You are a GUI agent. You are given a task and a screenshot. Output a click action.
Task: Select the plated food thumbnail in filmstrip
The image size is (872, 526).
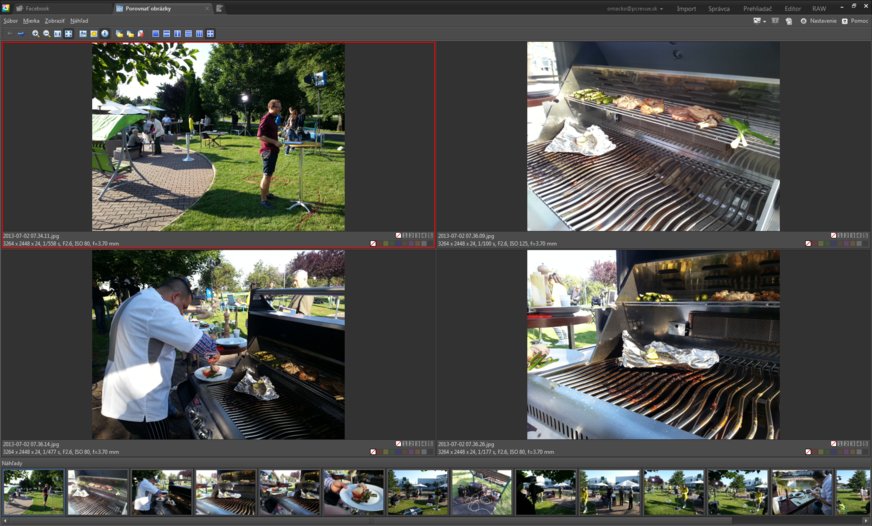point(353,492)
